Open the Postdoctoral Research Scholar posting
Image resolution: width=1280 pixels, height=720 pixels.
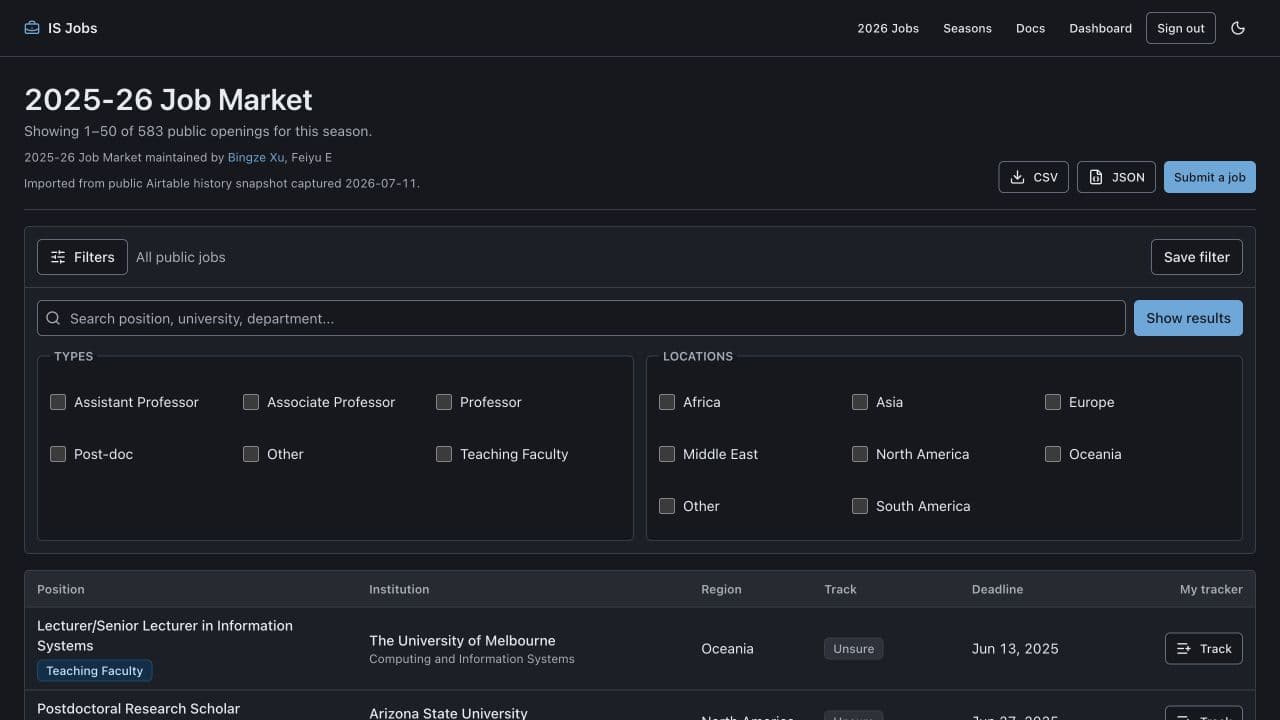[x=138, y=709]
